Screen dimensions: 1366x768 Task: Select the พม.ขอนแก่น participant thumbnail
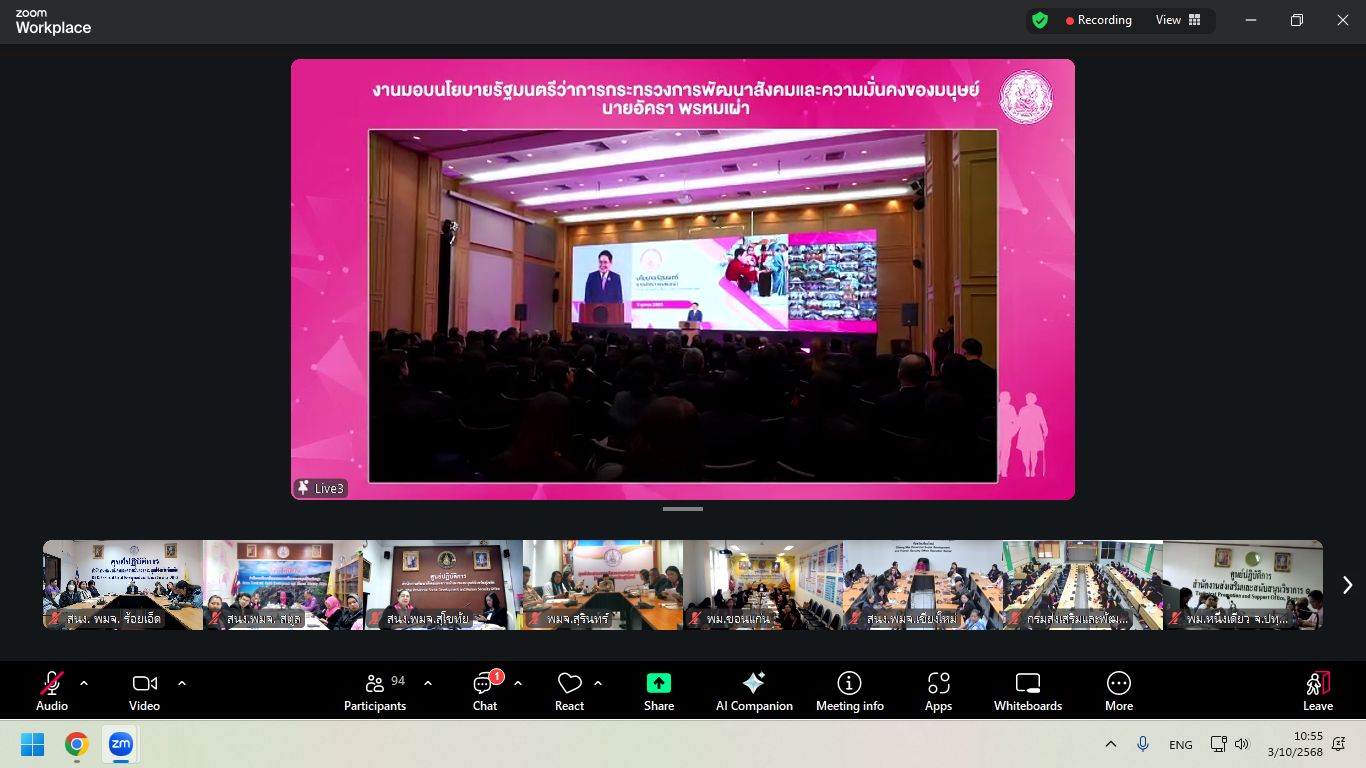point(763,585)
